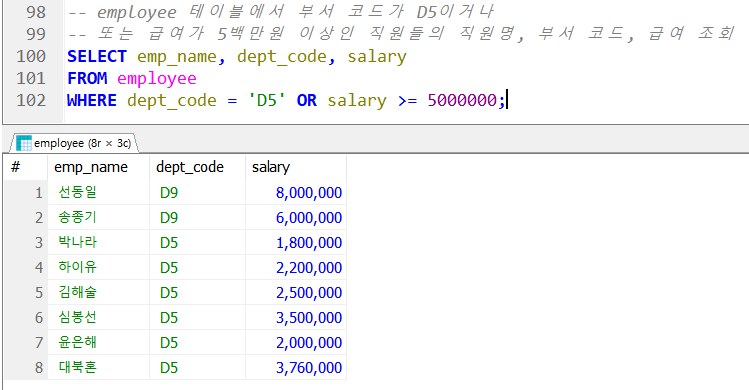Click salary in the SELECT line

tap(377, 57)
